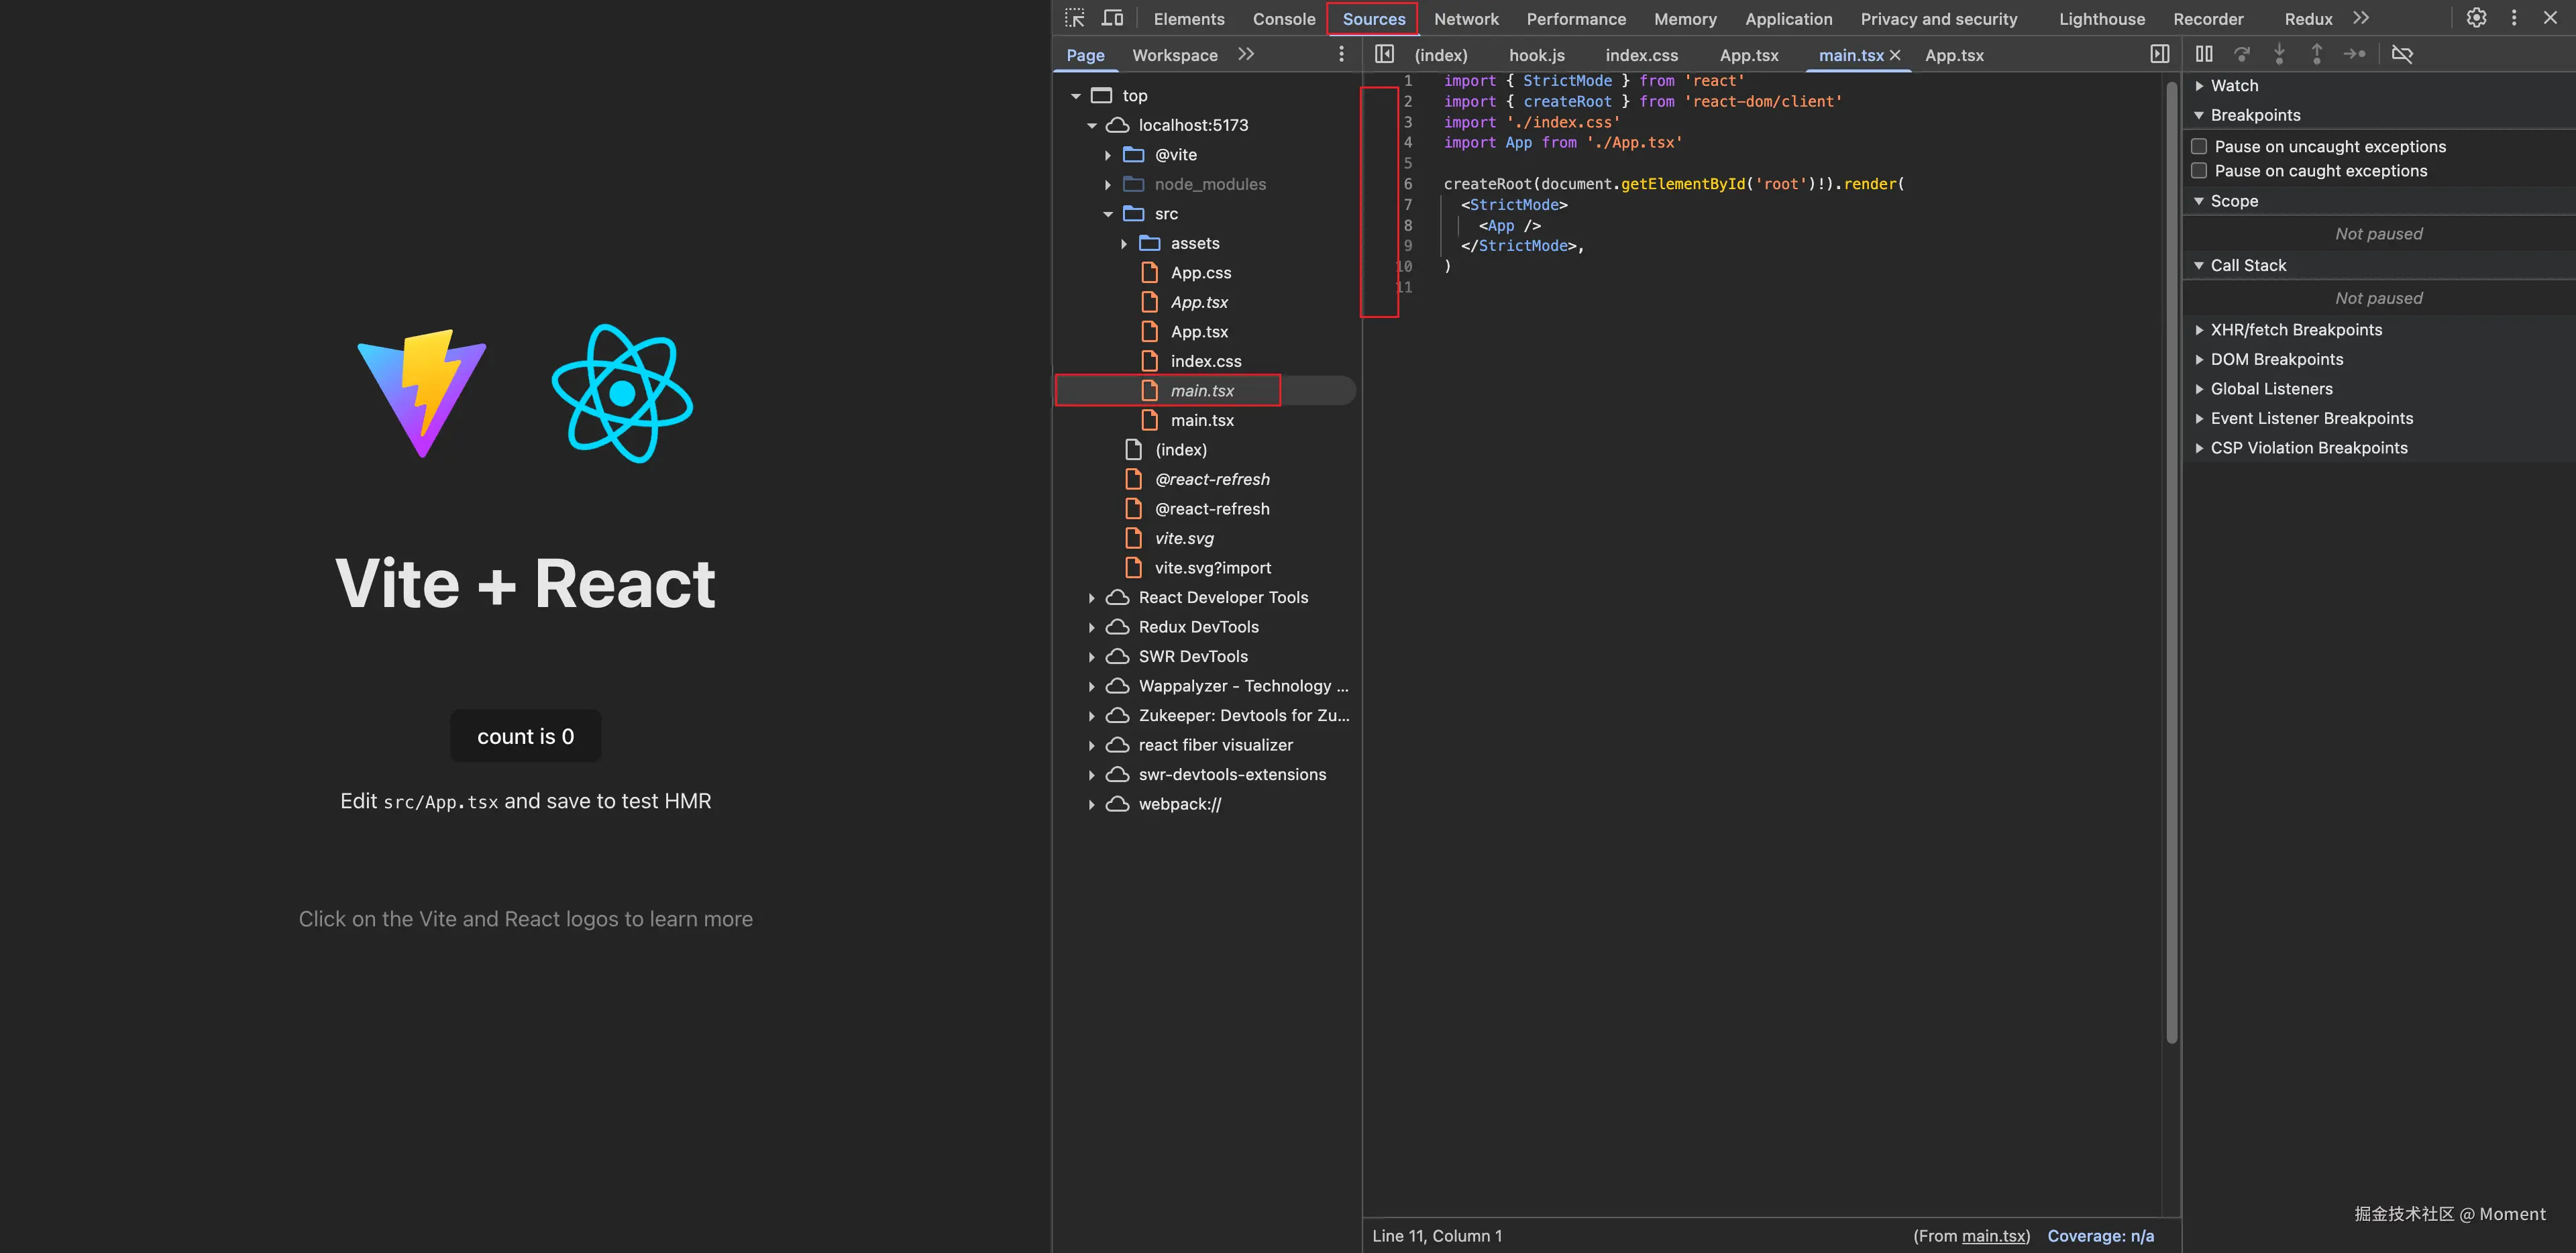Image resolution: width=2576 pixels, height=1253 pixels.
Task: Open DevTools settings gear
Action: click(2476, 18)
